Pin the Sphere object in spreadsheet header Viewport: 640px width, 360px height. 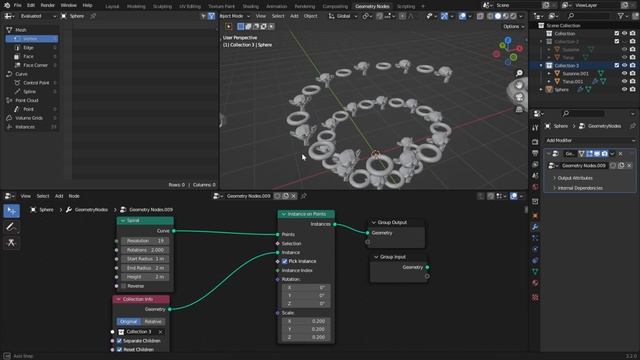click(x=93, y=16)
